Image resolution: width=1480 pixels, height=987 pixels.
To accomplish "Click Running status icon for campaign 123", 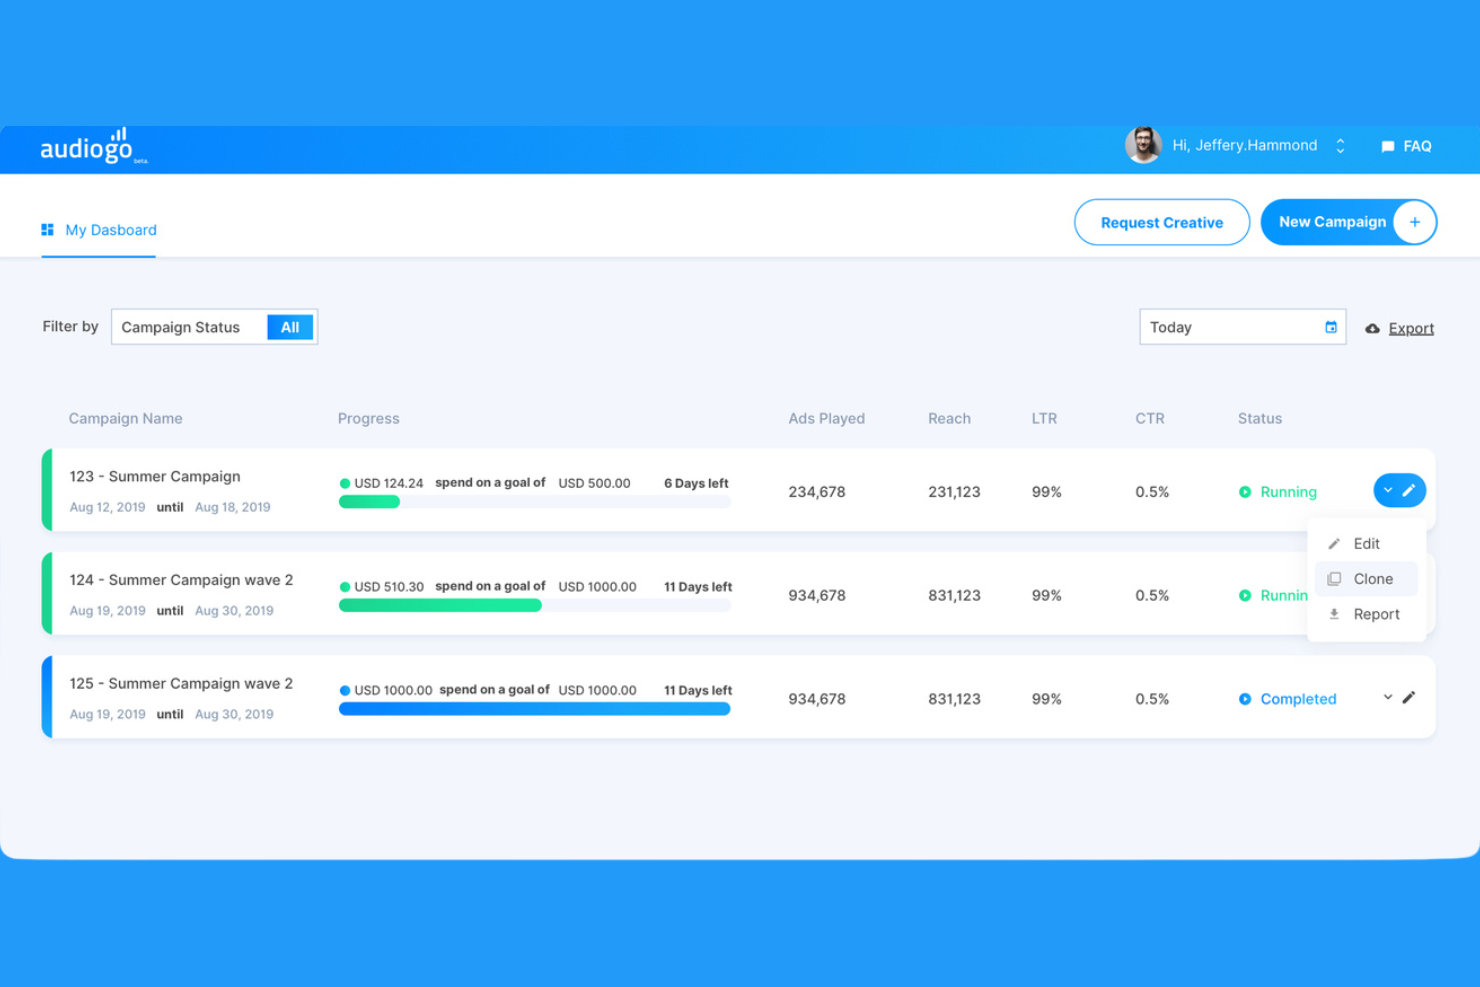I will (1245, 492).
